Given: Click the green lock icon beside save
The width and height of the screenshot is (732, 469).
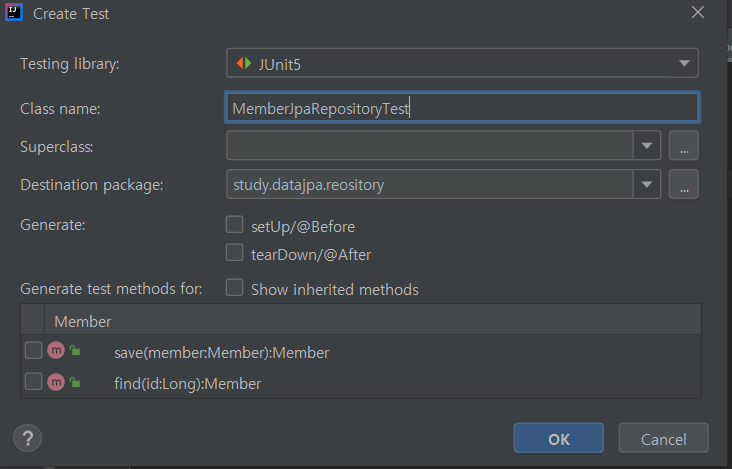Looking at the screenshot, I should tap(75, 351).
